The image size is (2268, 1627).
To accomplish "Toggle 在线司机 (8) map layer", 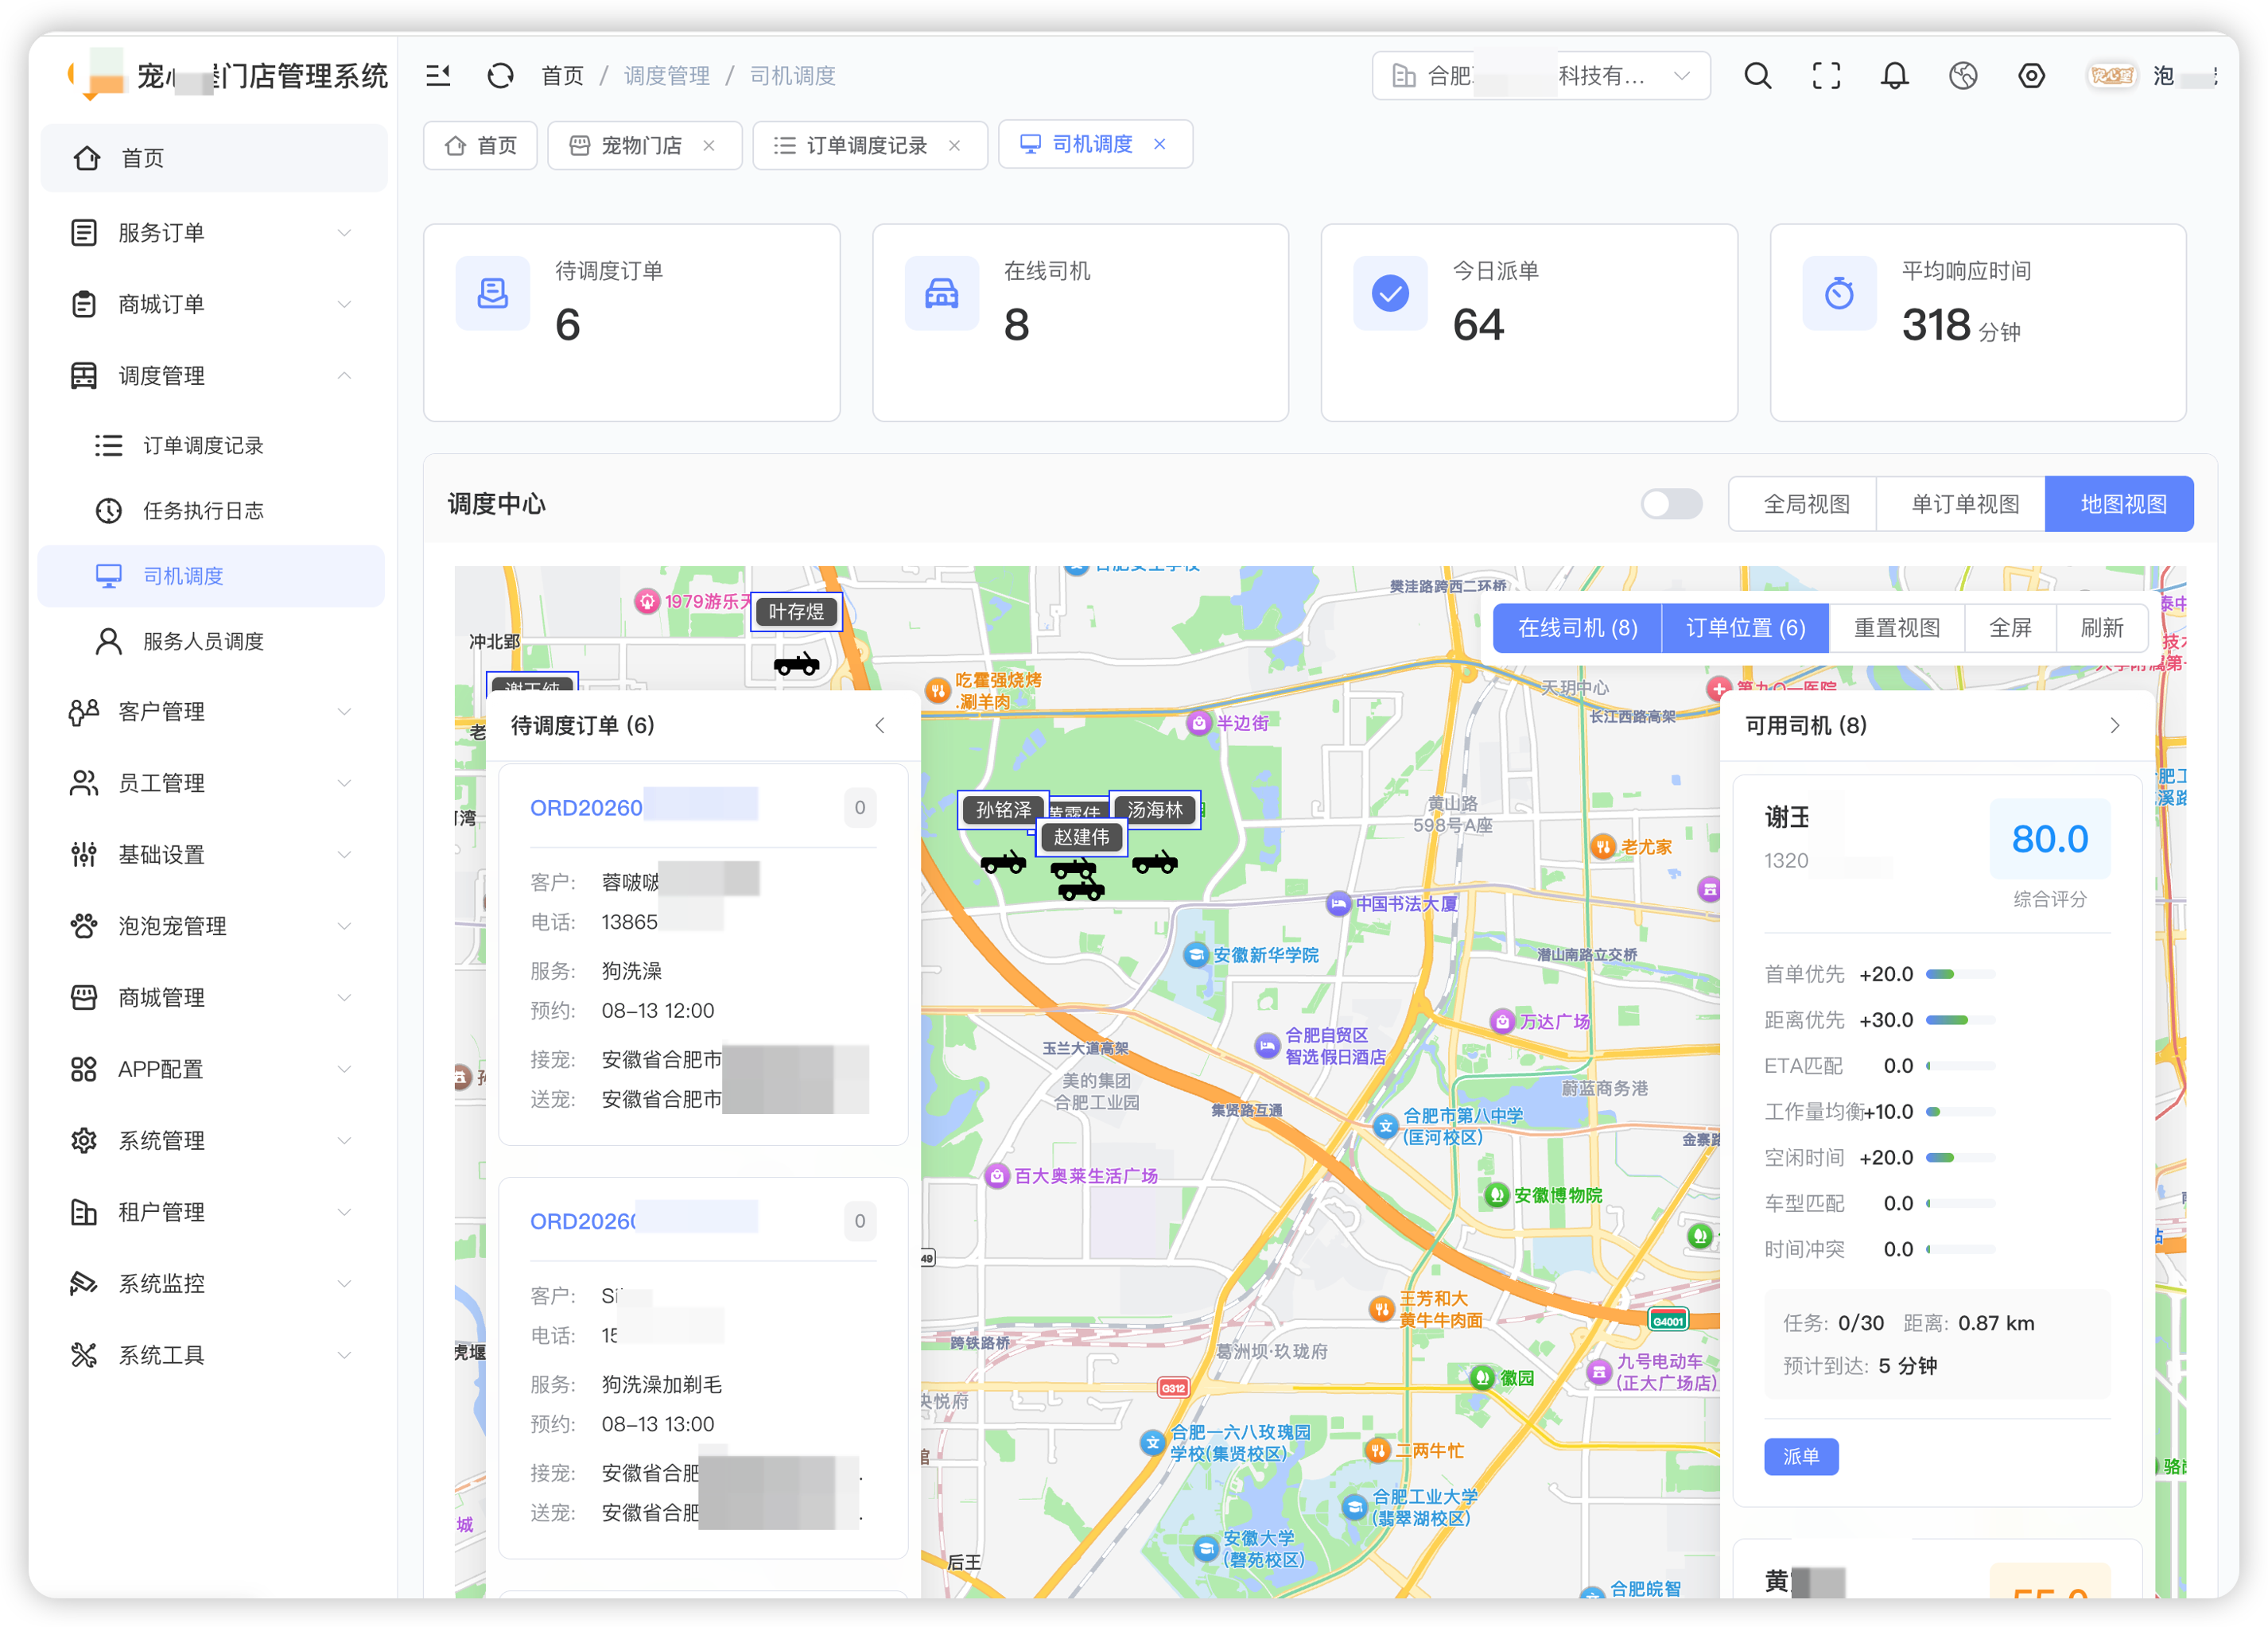I will (x=1577, y=627).
